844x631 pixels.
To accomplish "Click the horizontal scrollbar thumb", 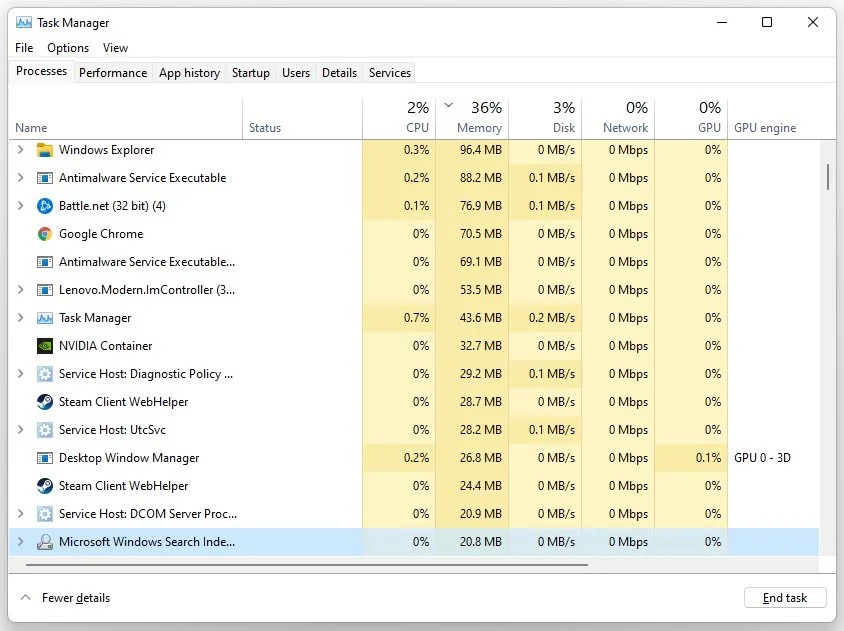I will click(x=307, y=565).
